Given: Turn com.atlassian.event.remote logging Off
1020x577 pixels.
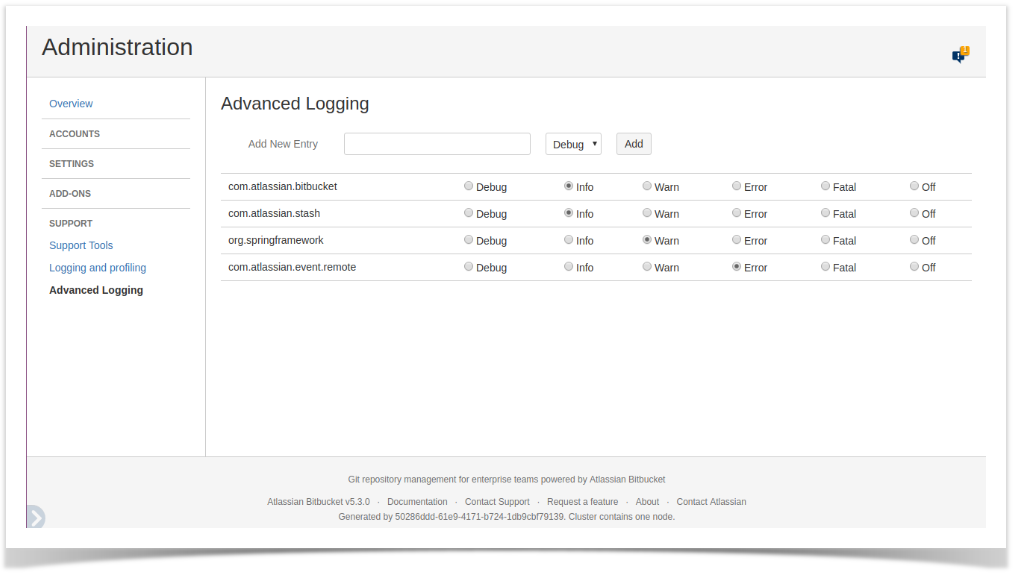Looking at the screenshot, I should (914, 266).
